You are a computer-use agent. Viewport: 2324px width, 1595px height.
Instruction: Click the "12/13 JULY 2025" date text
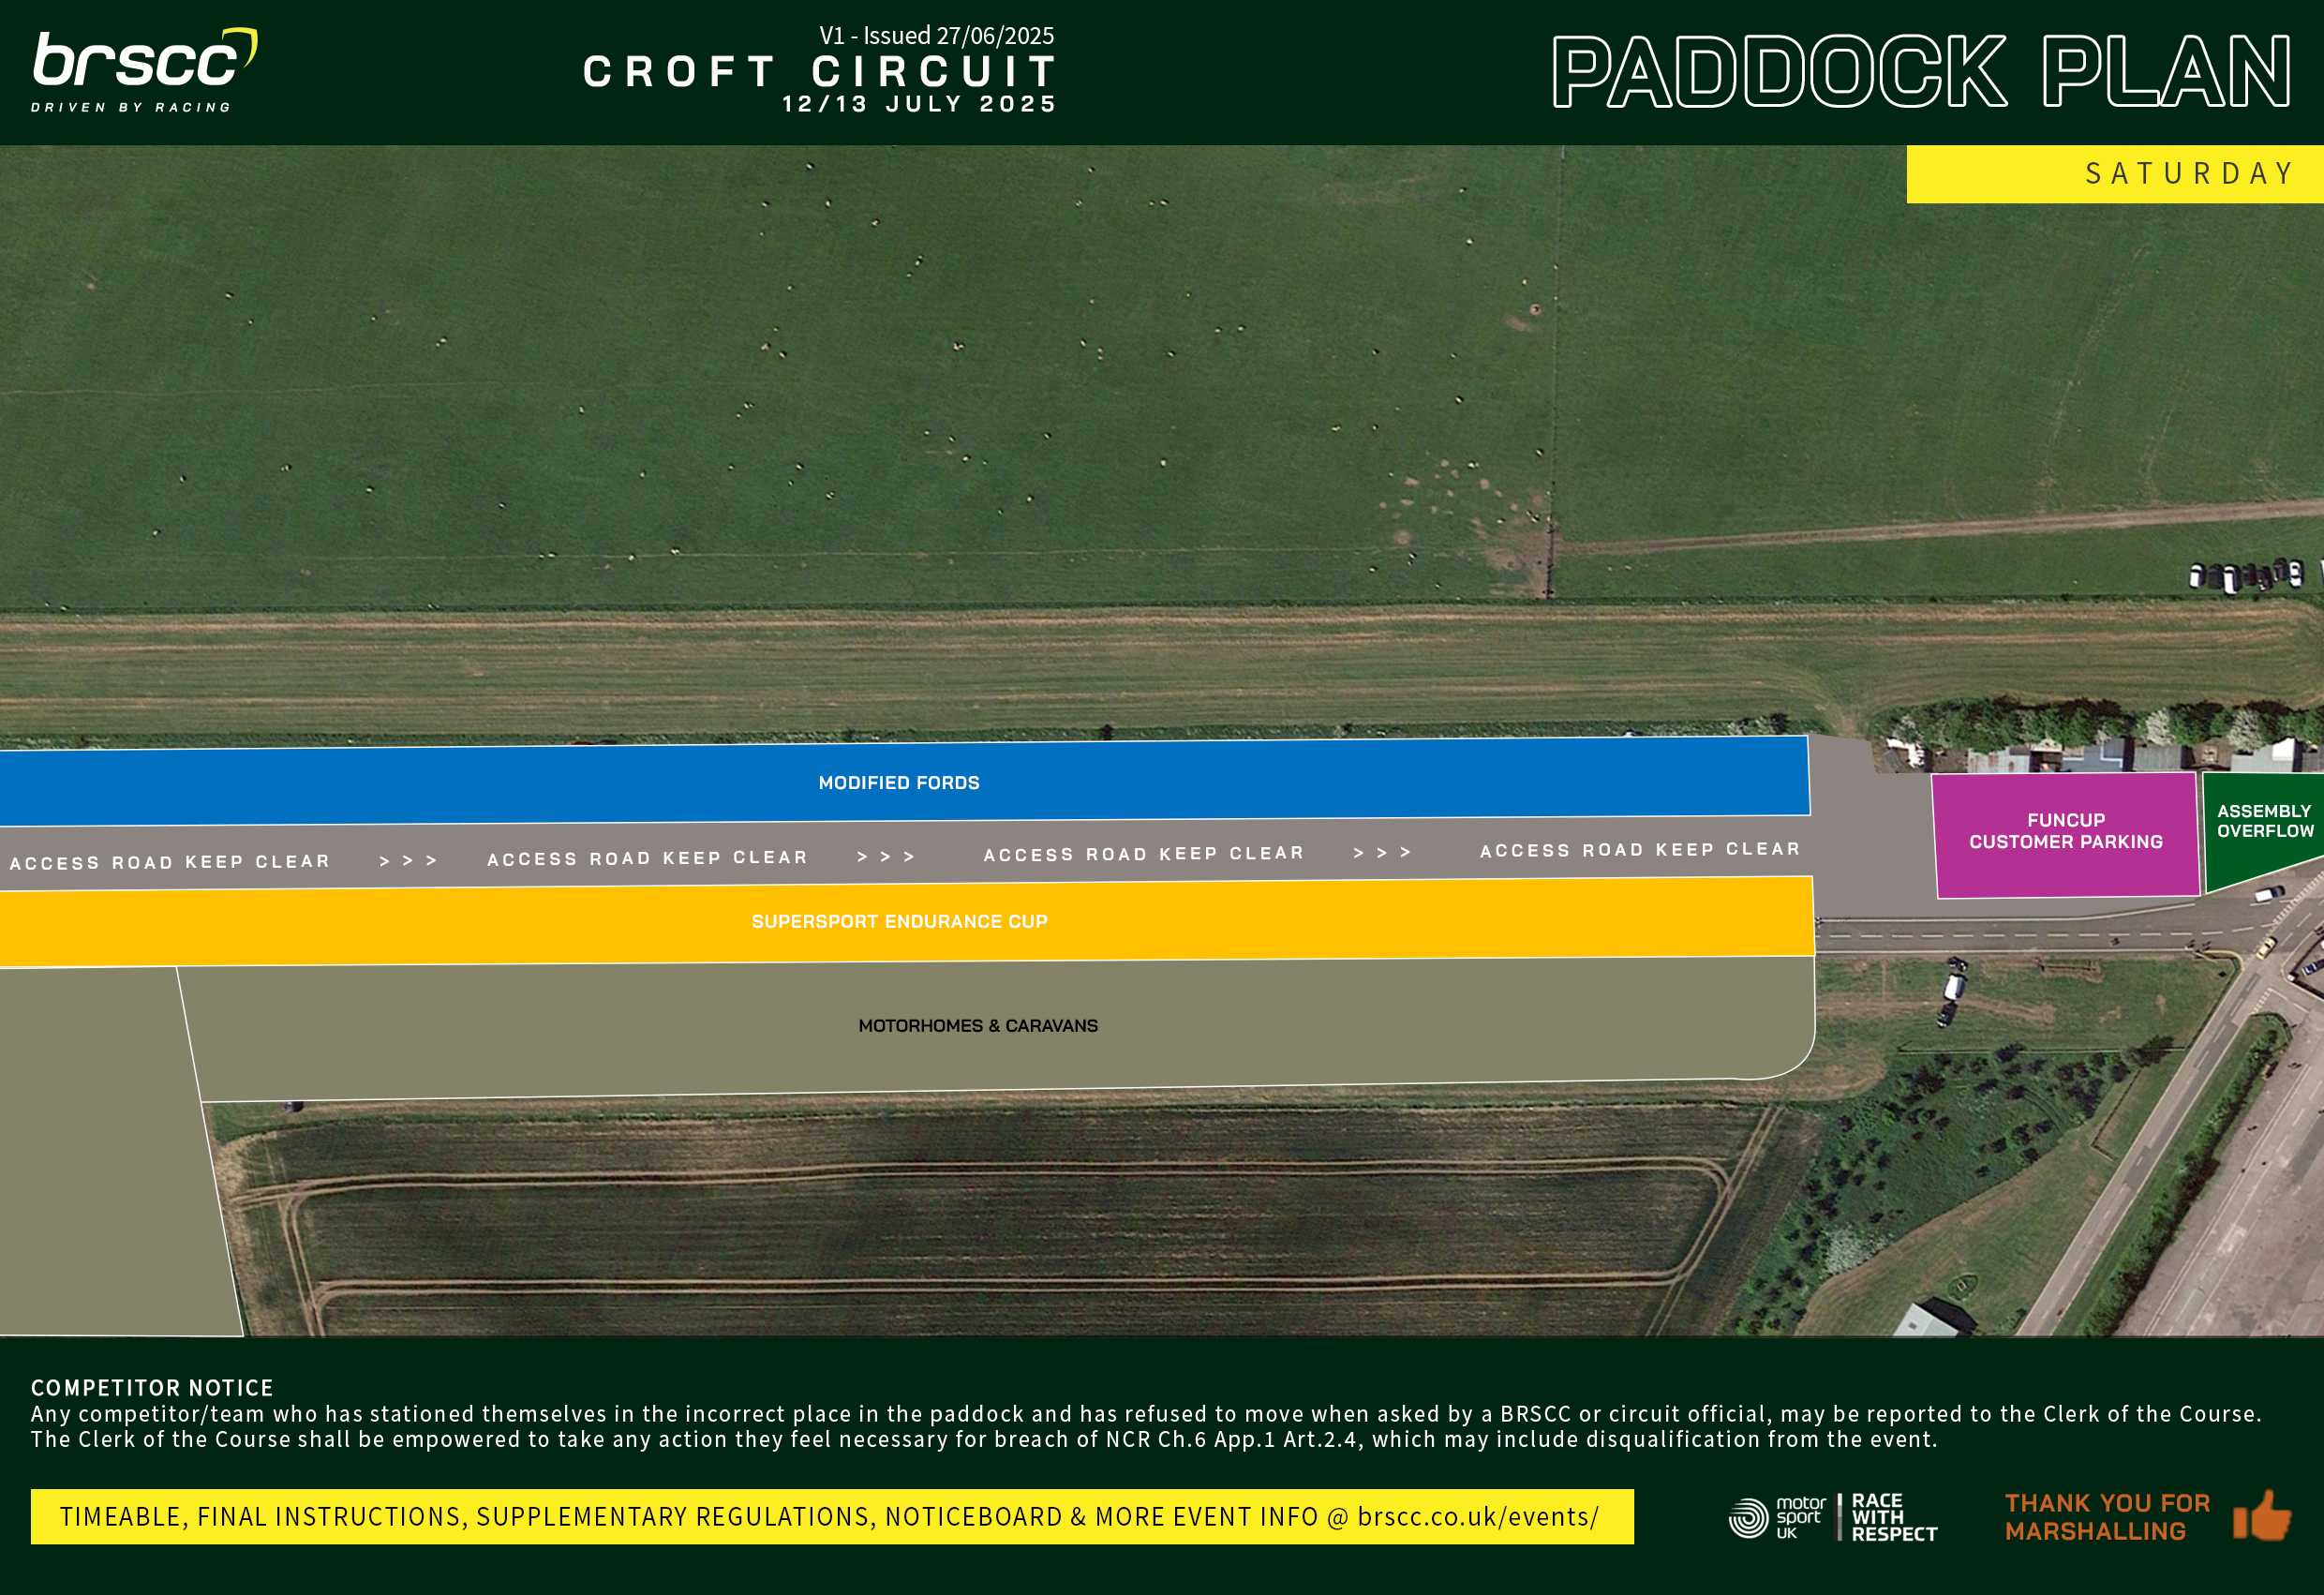[918, 104]
